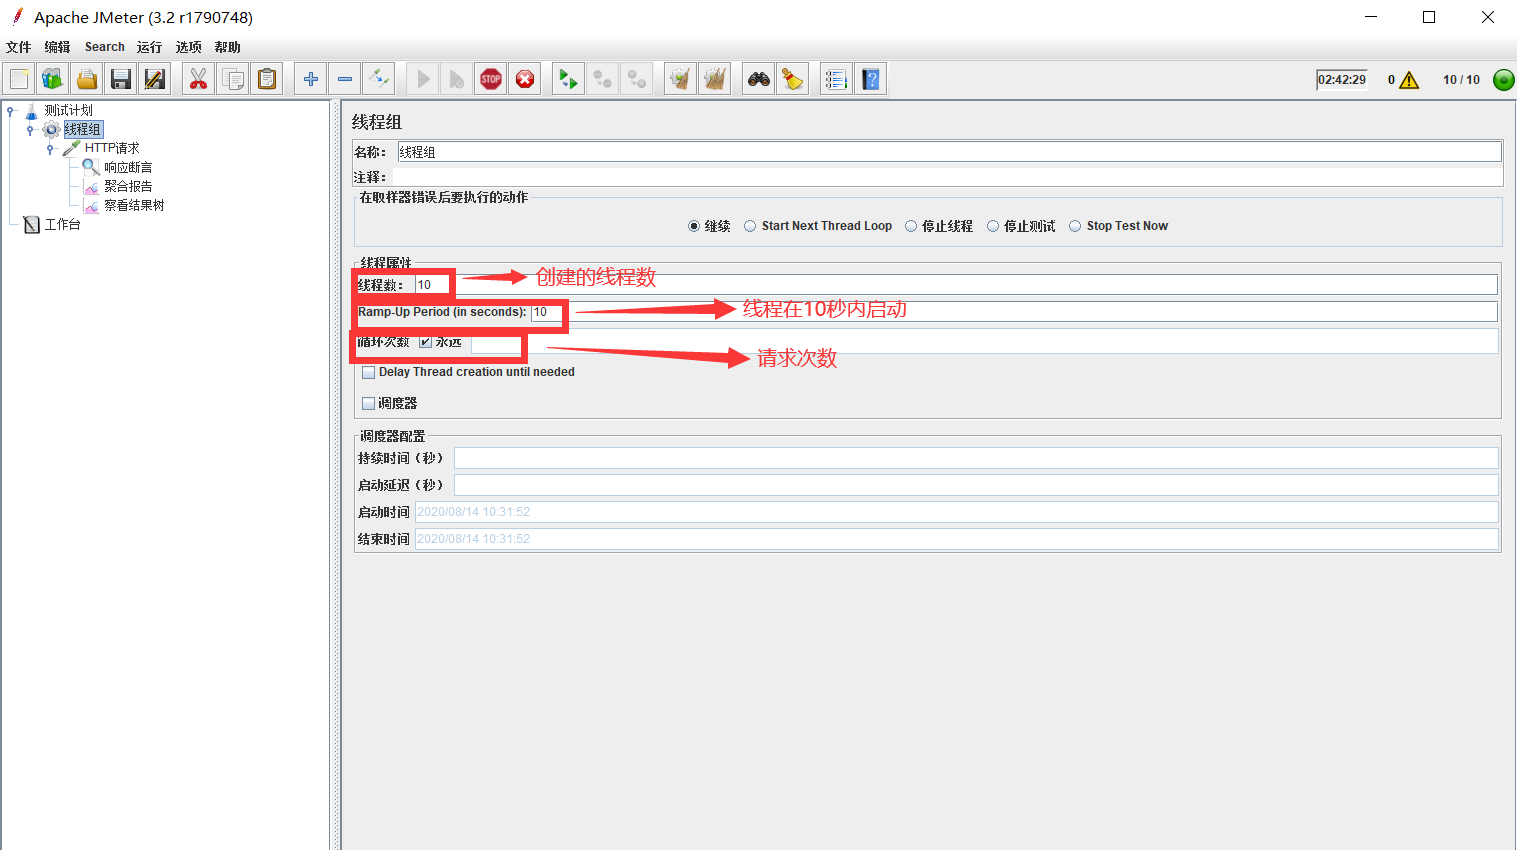The height and width of the screenshot is (850, 1517).
Task: Open the Search menu
Action: (105, 47)
